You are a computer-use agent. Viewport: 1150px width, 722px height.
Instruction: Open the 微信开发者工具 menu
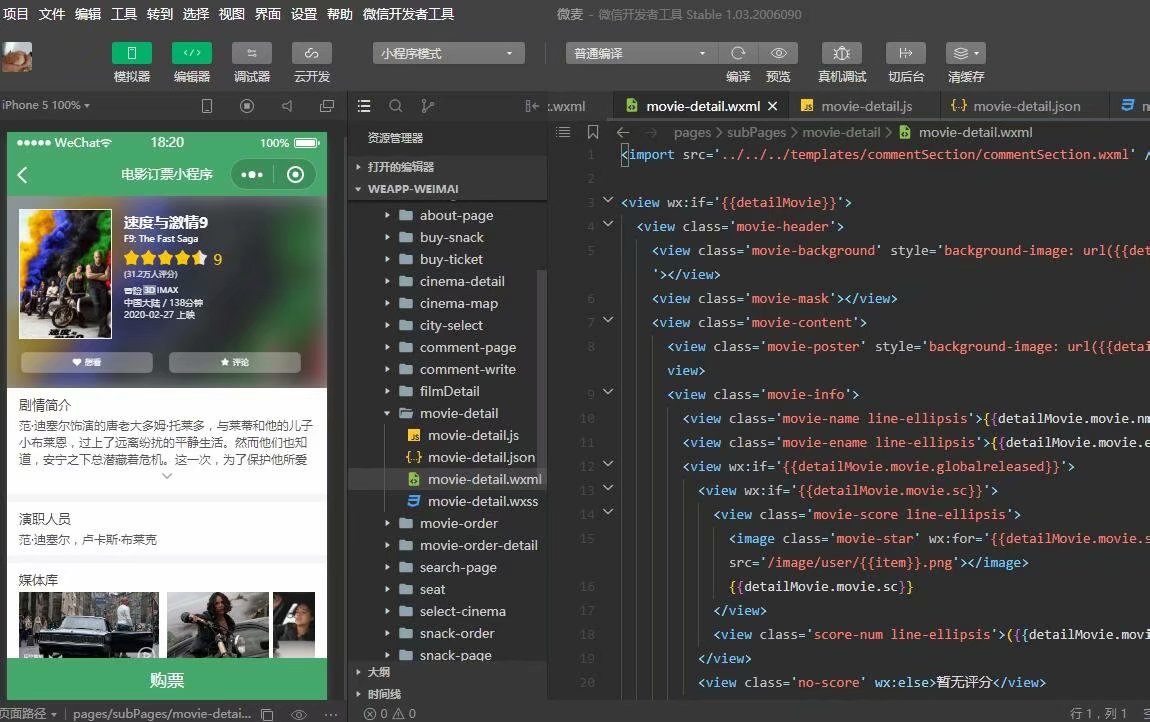[409, 14]
